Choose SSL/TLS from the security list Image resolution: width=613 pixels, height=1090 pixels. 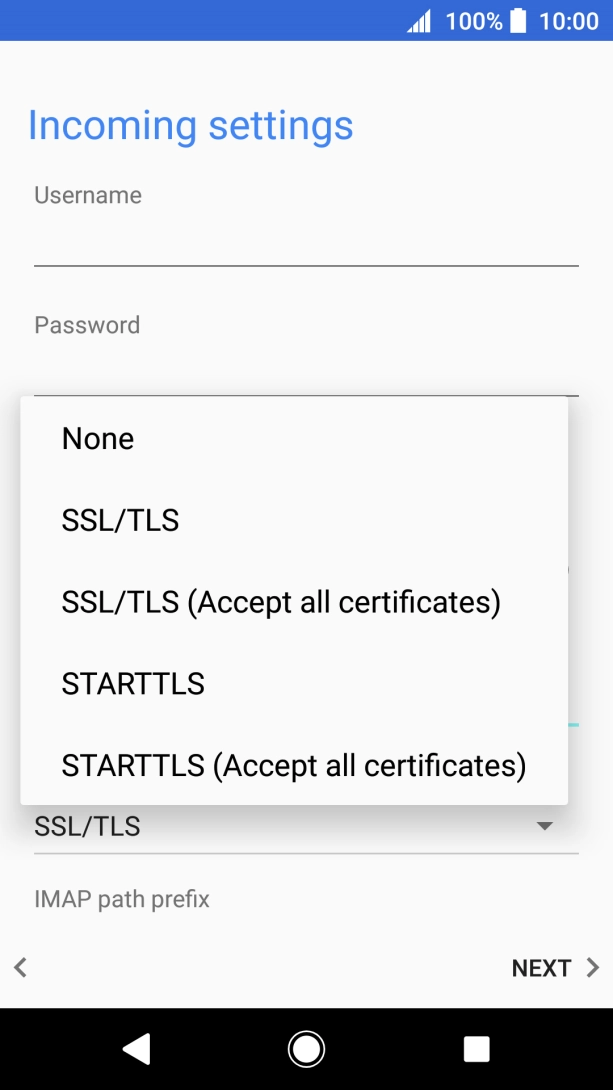click(x=120, y=520)
